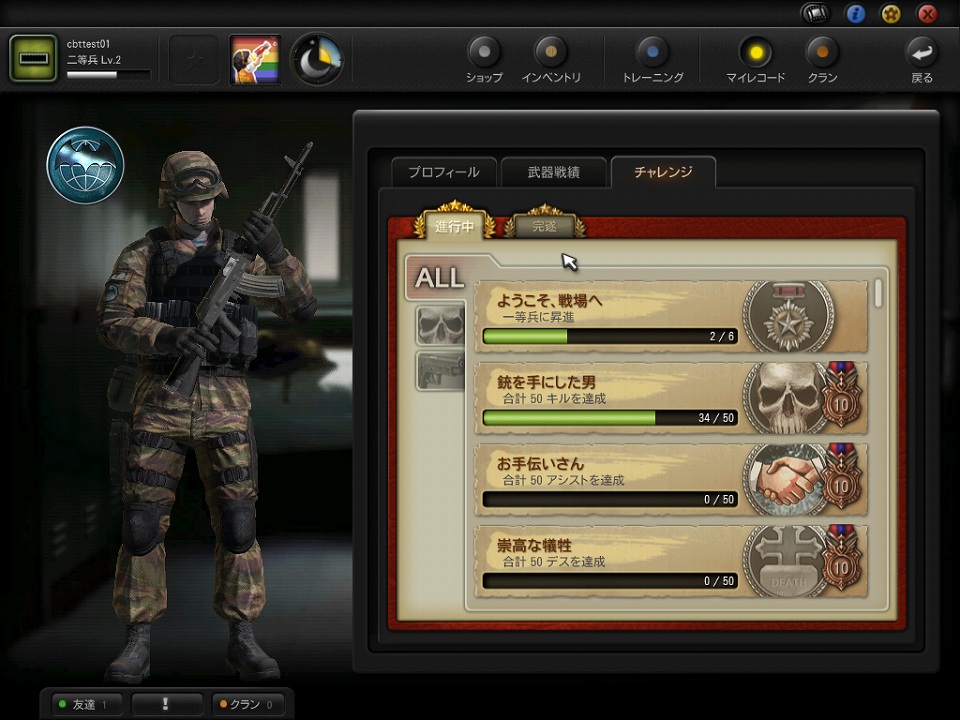Image resolution: width=960 pixels, height=720 pixels.
Task: Select the 完遂 completed challenges tab
Action: point(545,226)
